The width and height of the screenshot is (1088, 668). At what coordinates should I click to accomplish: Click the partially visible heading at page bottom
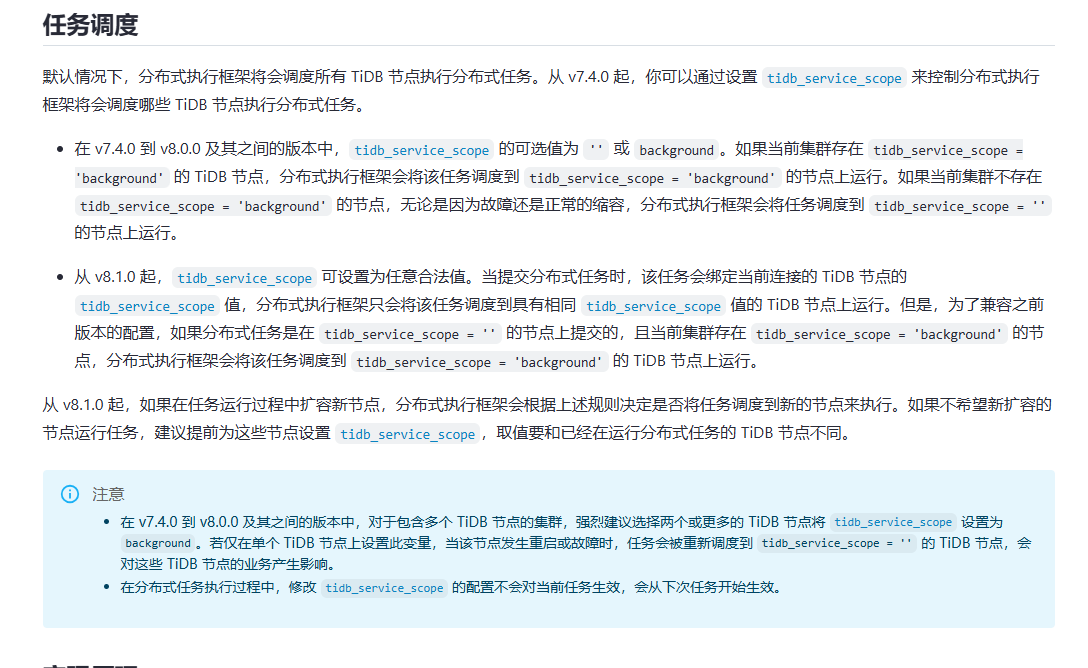click(x=90, y=665)
